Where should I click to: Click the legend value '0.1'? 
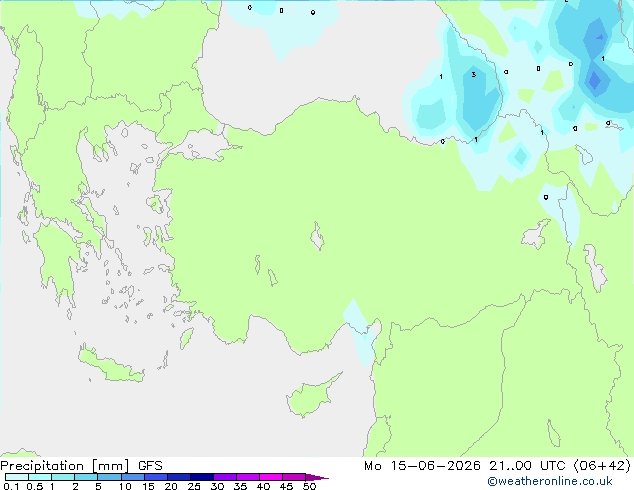click(11, 486)
